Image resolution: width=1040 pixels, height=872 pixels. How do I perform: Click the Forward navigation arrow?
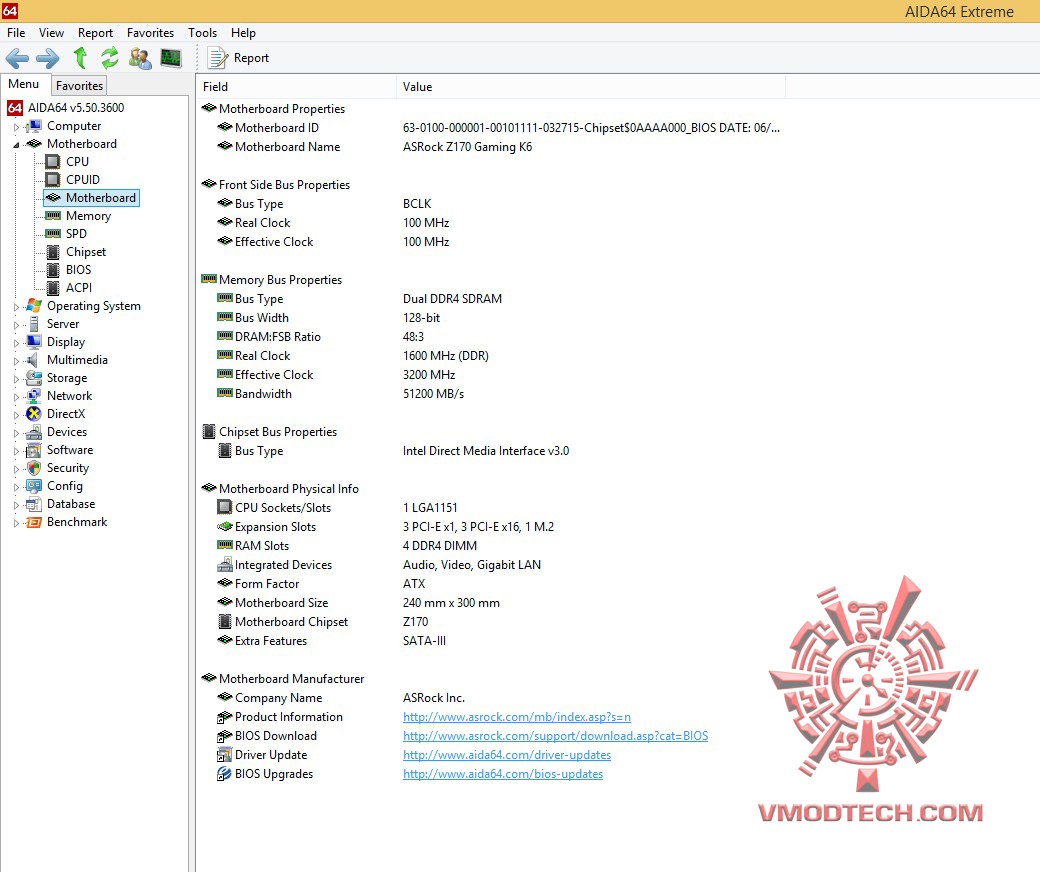pyautogui.click(x=48, y=58)
